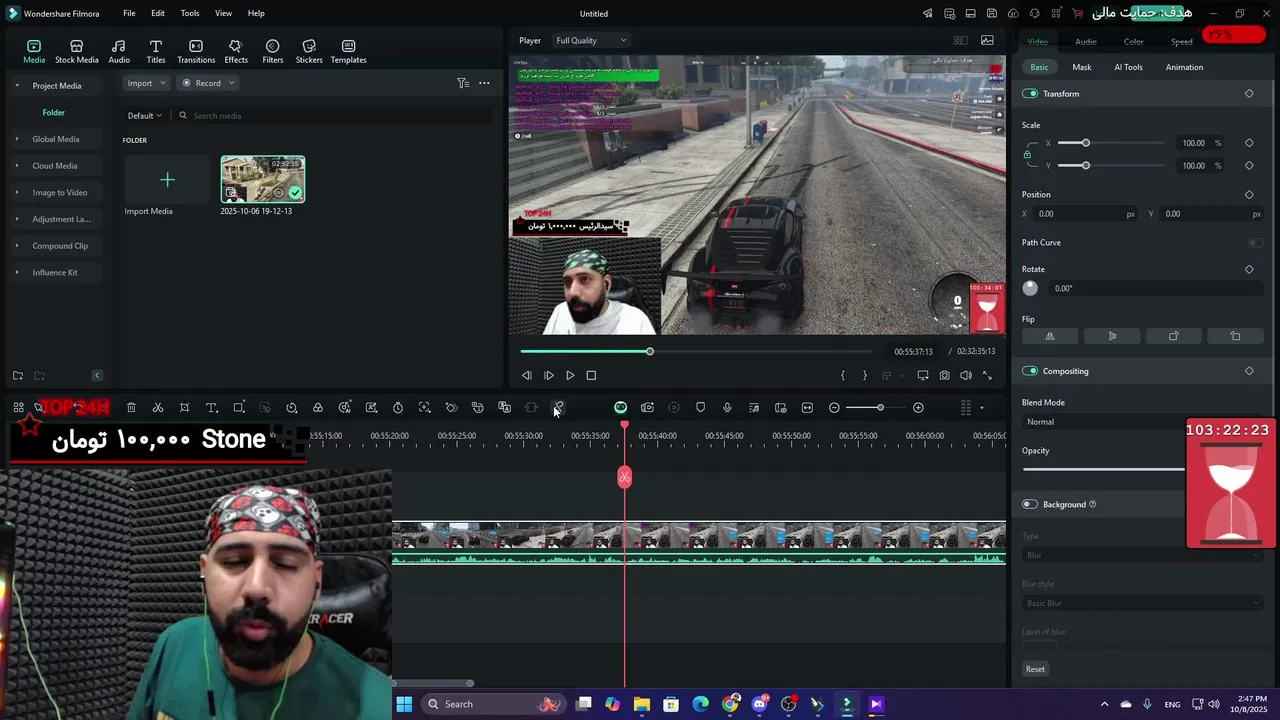Select the Folder item under Project Media

click(x=54, y=113)
